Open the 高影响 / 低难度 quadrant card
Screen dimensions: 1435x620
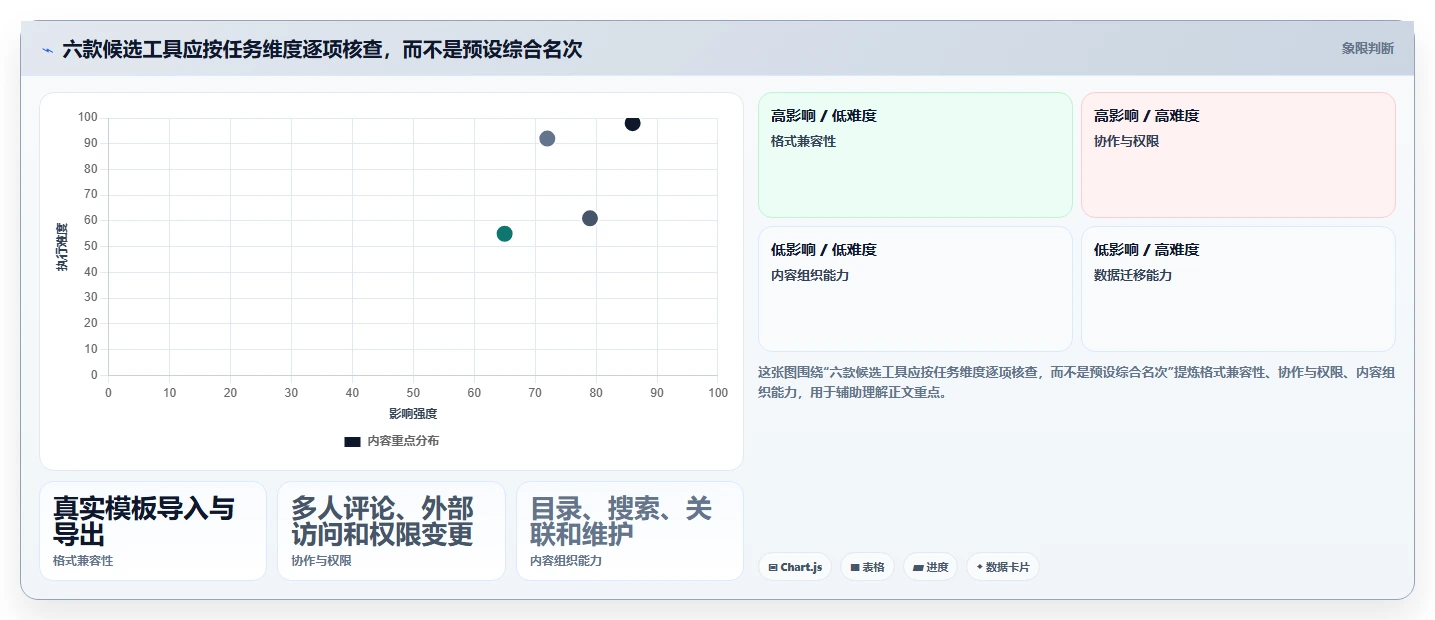(x=915, y=155)
